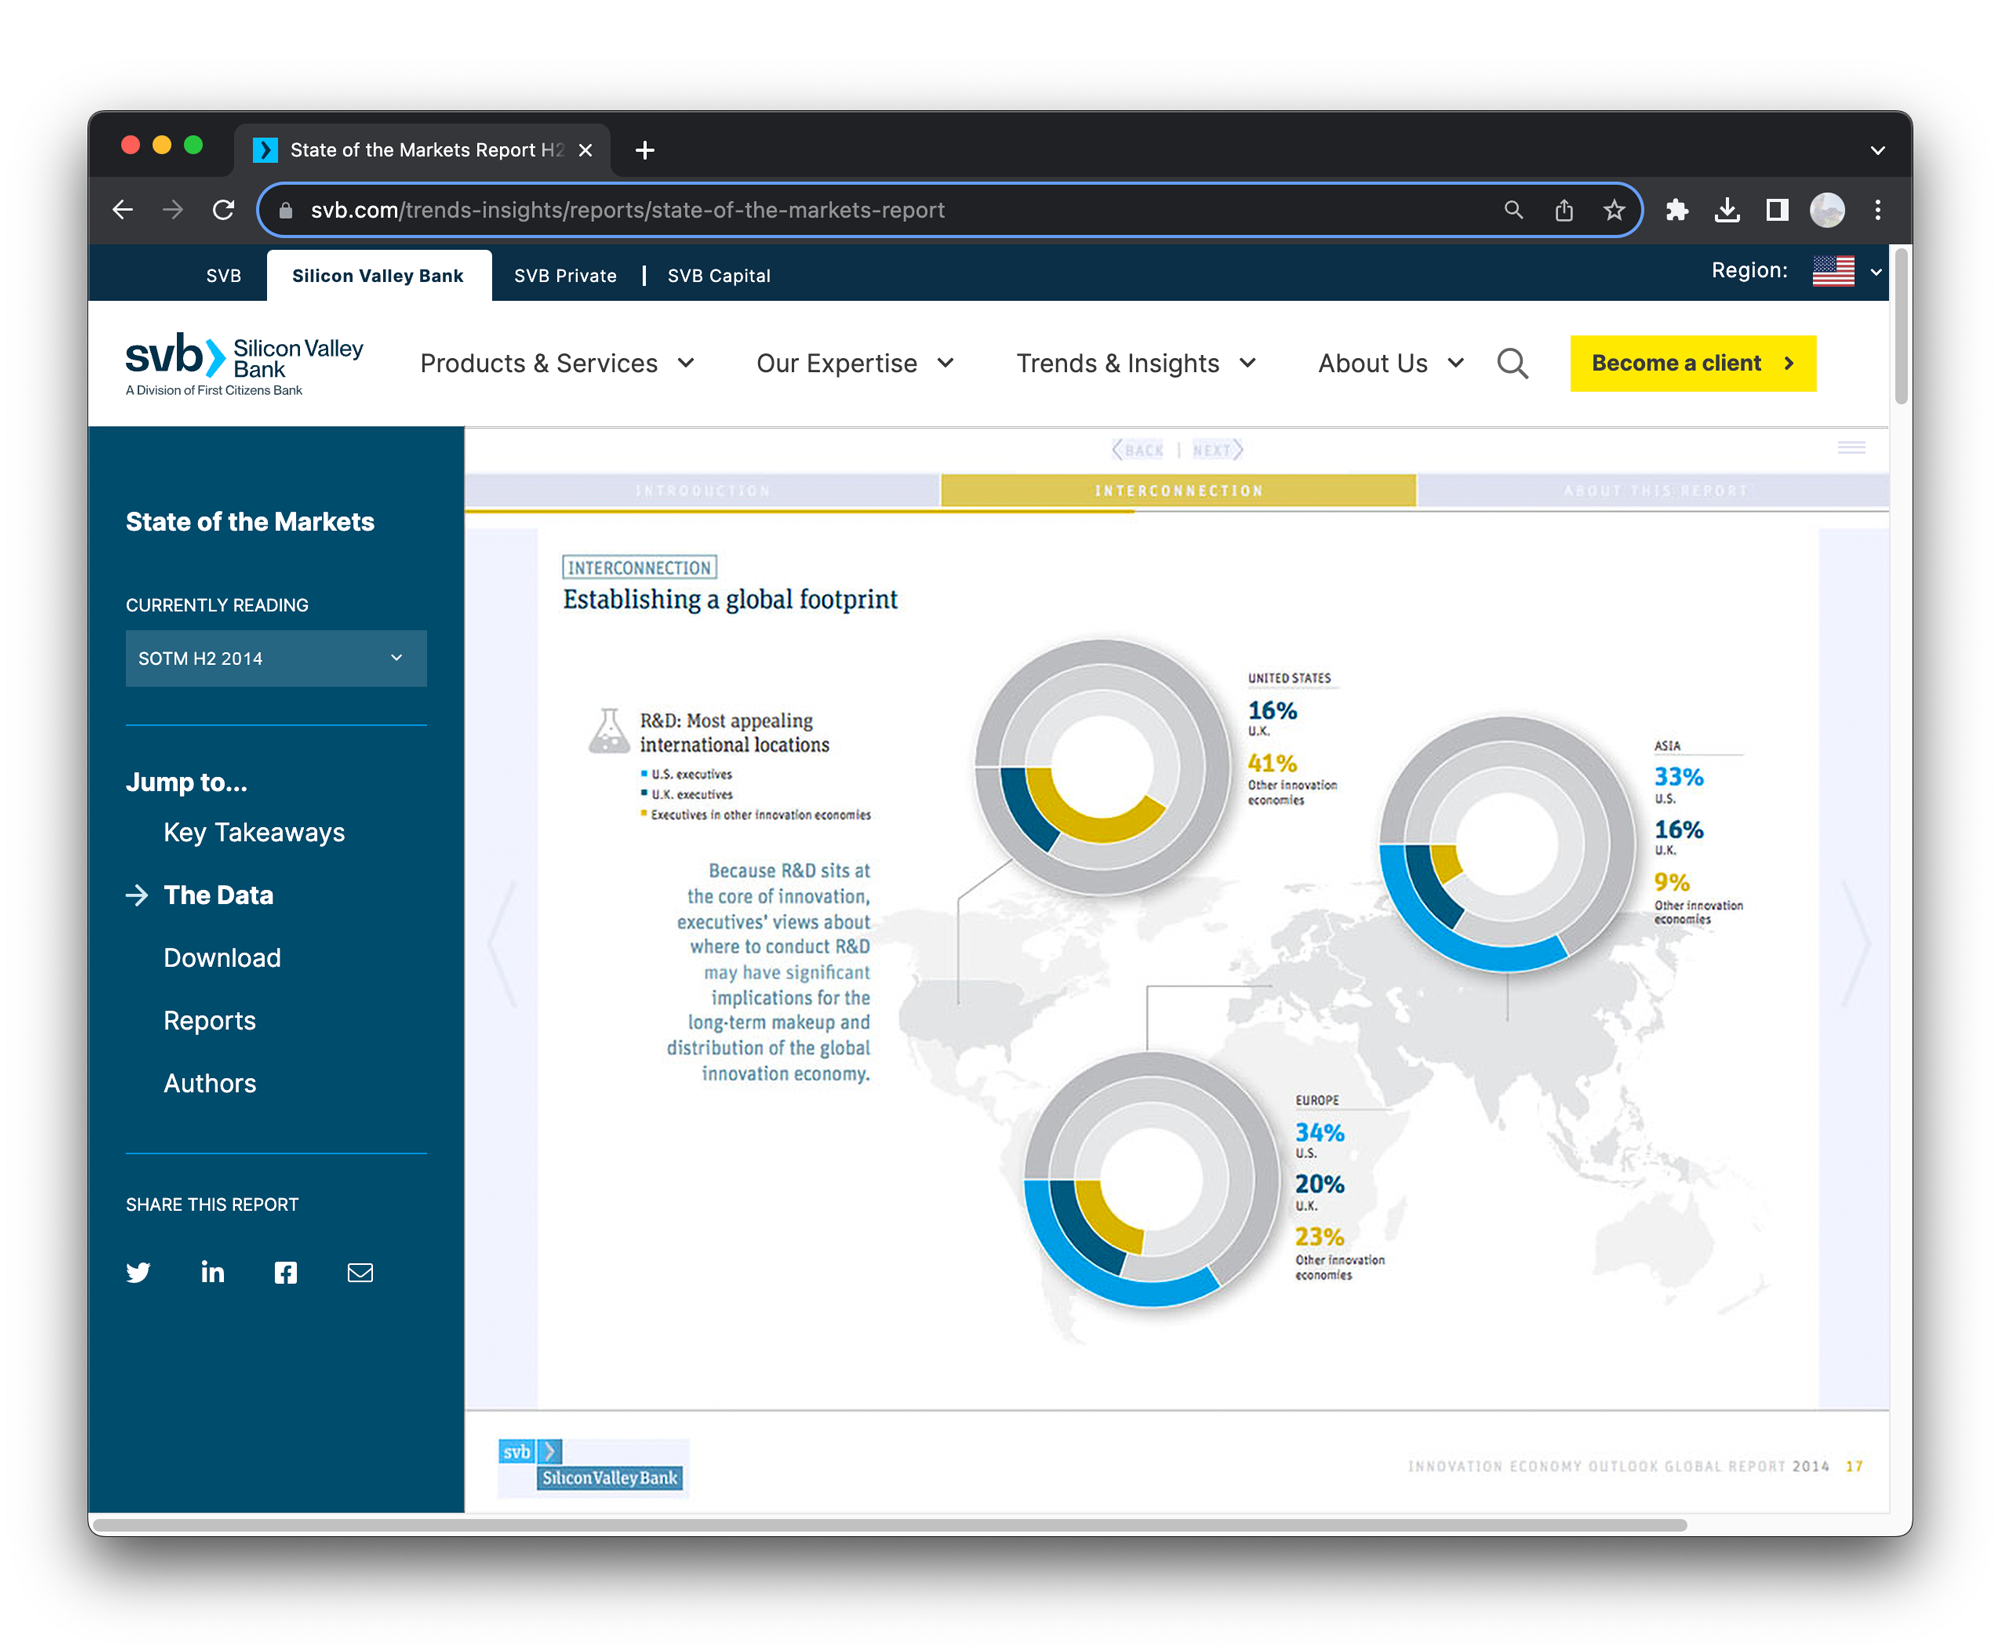Reload the page
The width and height of the screenshot is (2000, 1652).
pyautogui.click(x=224, y=210)
